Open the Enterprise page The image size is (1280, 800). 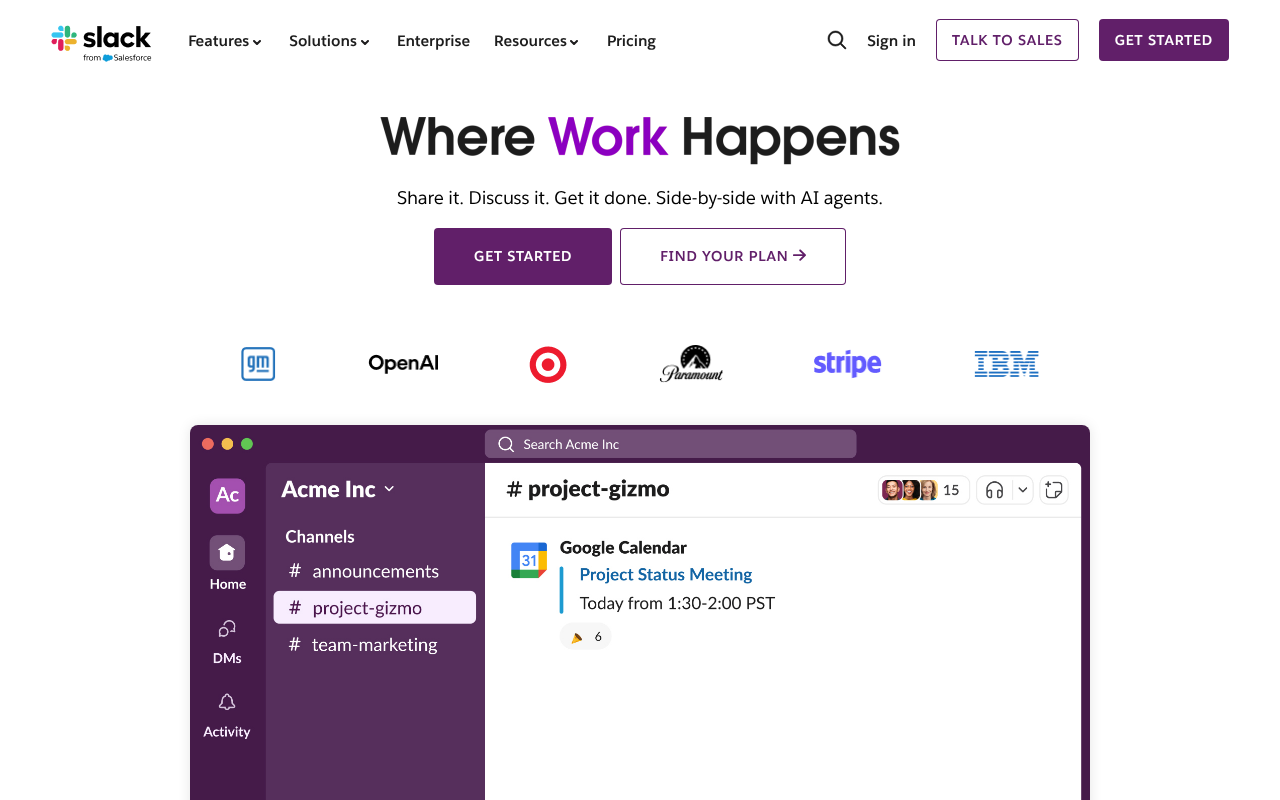433,41
